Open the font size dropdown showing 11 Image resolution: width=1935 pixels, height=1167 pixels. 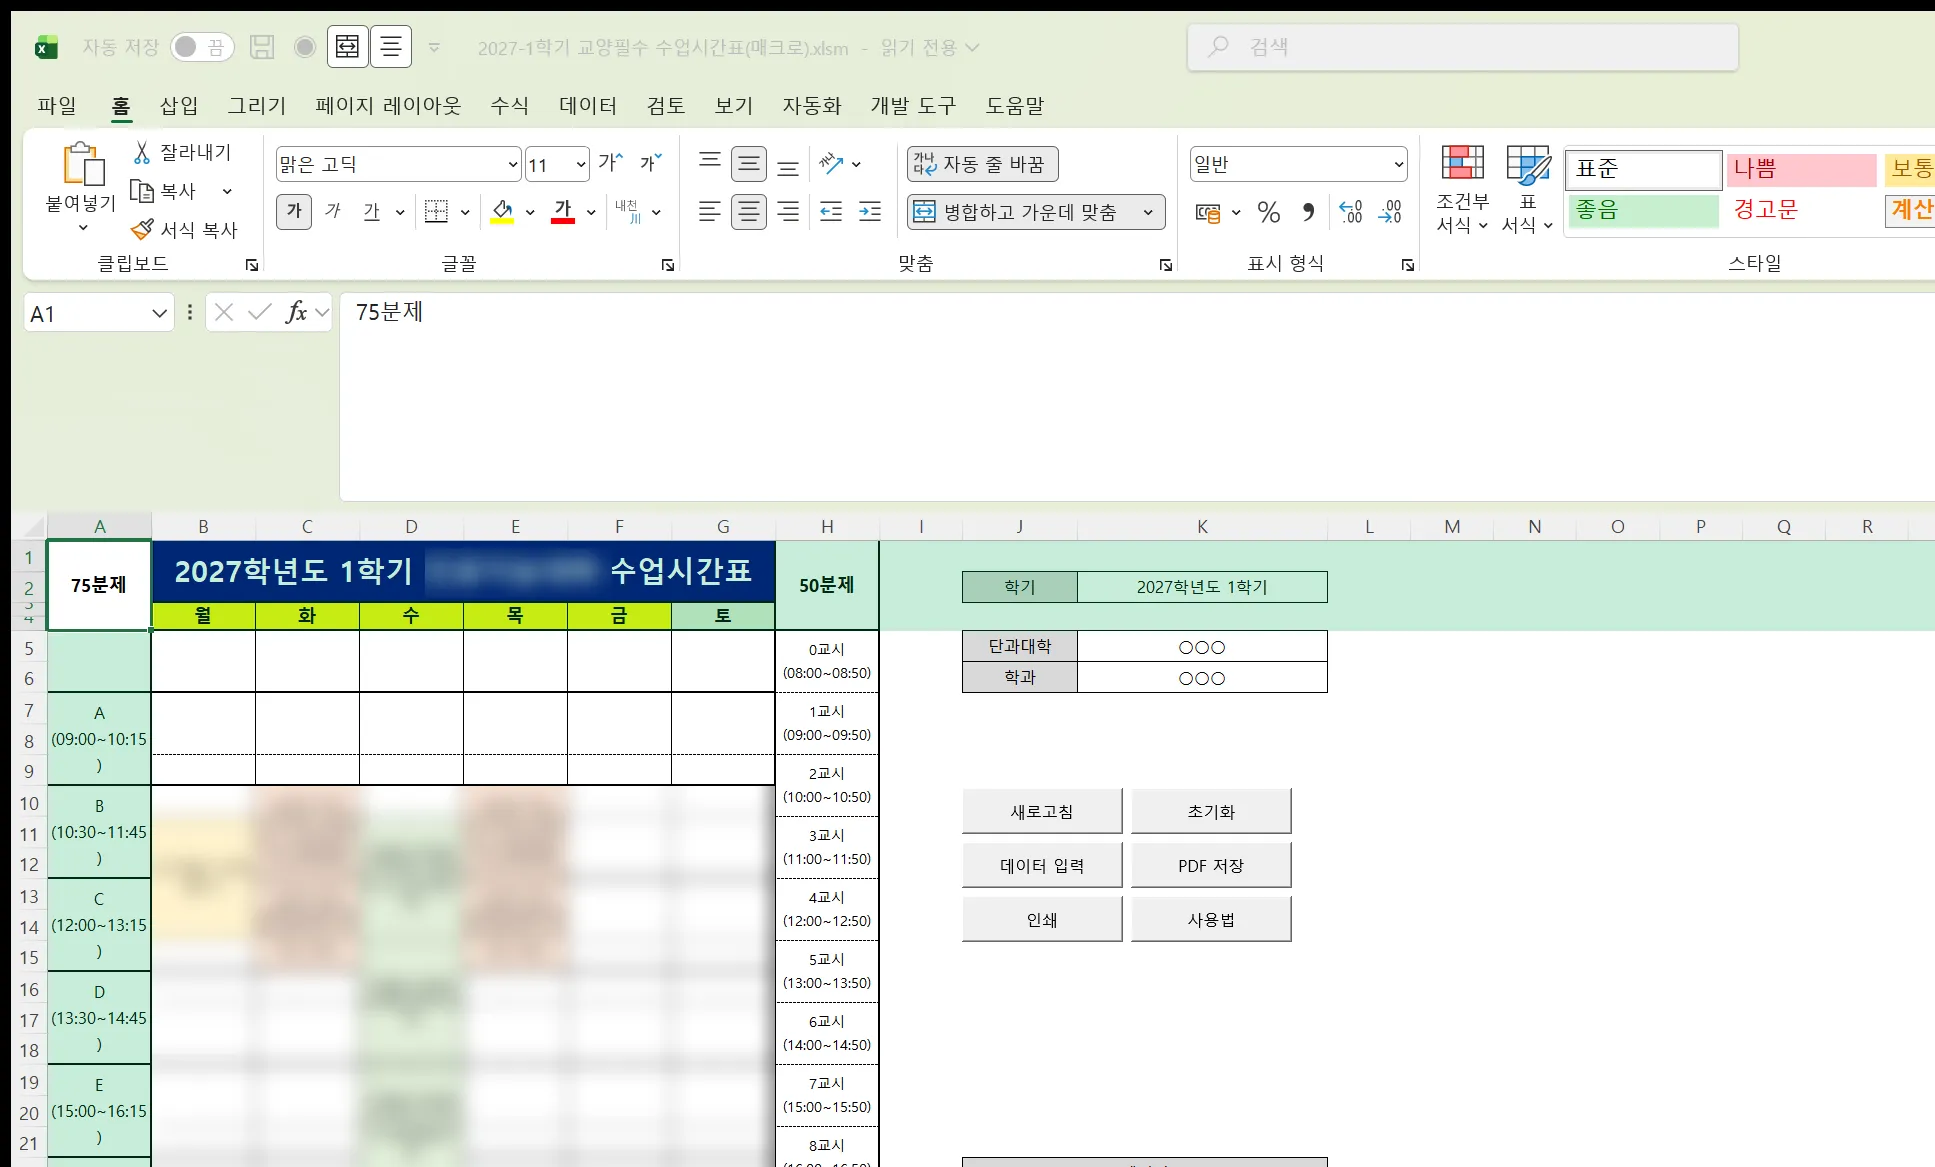581,164
